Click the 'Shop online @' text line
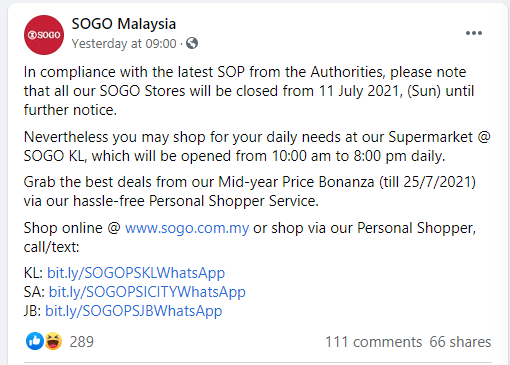The height and width of the screenshot is (365, 510). pos(72,228)
